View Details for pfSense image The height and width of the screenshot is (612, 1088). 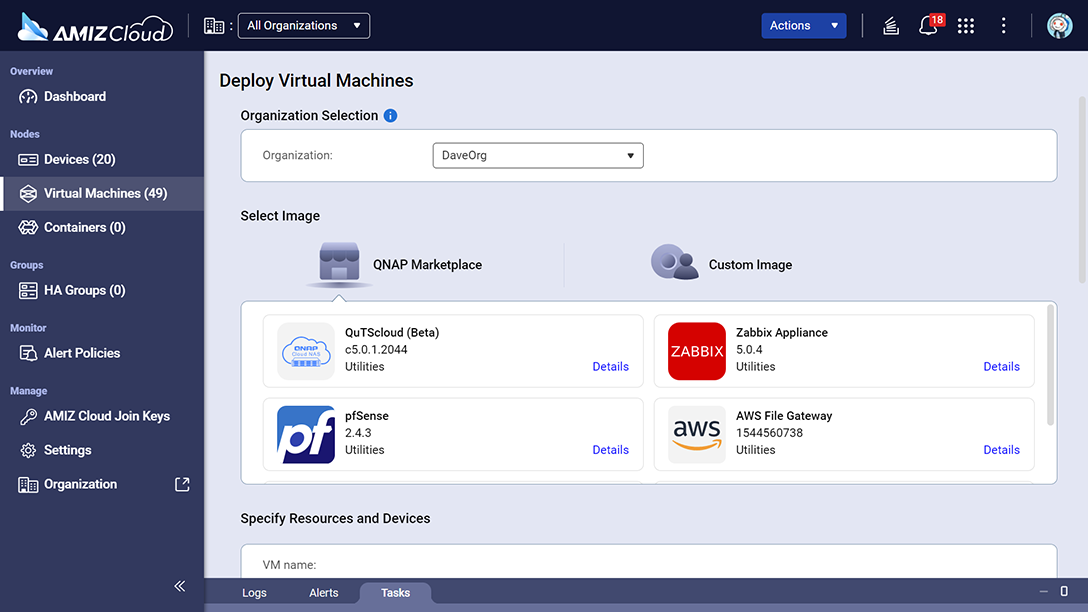(610, 450)
